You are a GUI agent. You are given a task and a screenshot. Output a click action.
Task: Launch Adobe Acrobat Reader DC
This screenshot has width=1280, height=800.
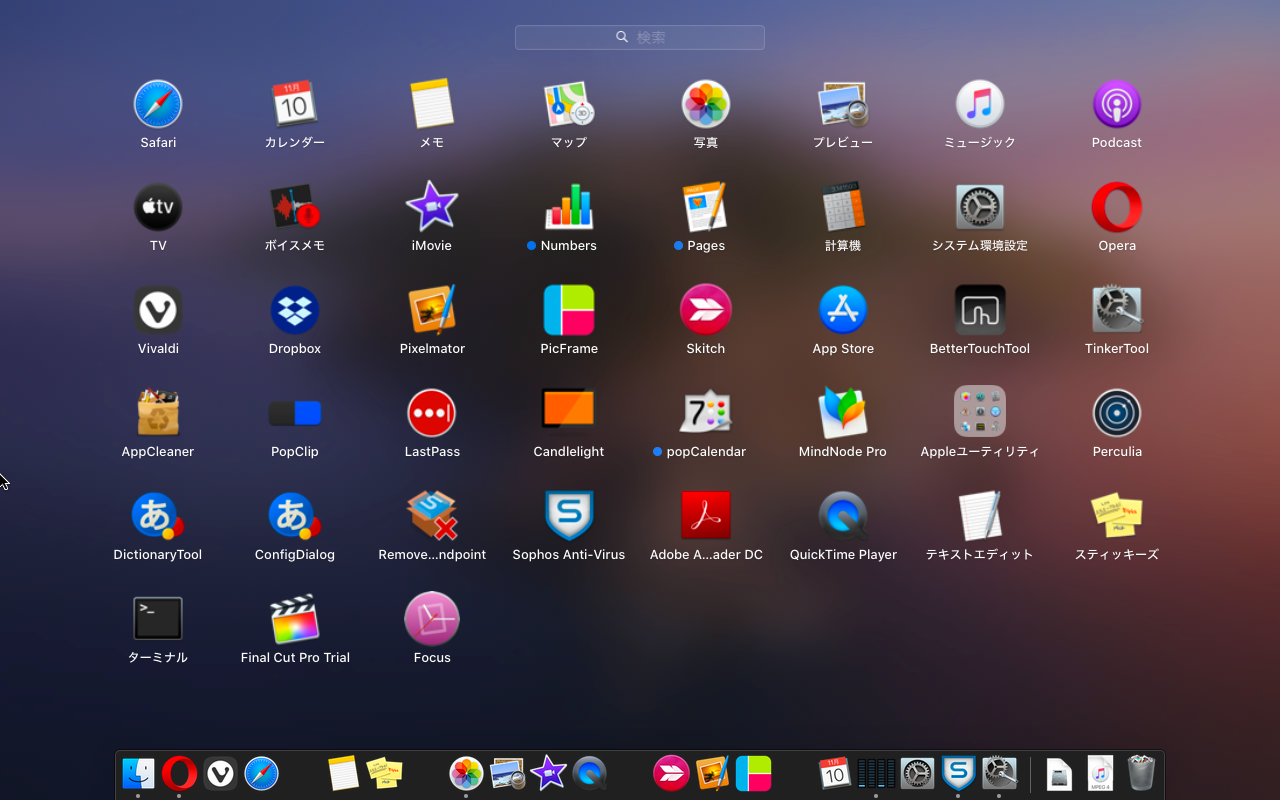coord(706,516)
